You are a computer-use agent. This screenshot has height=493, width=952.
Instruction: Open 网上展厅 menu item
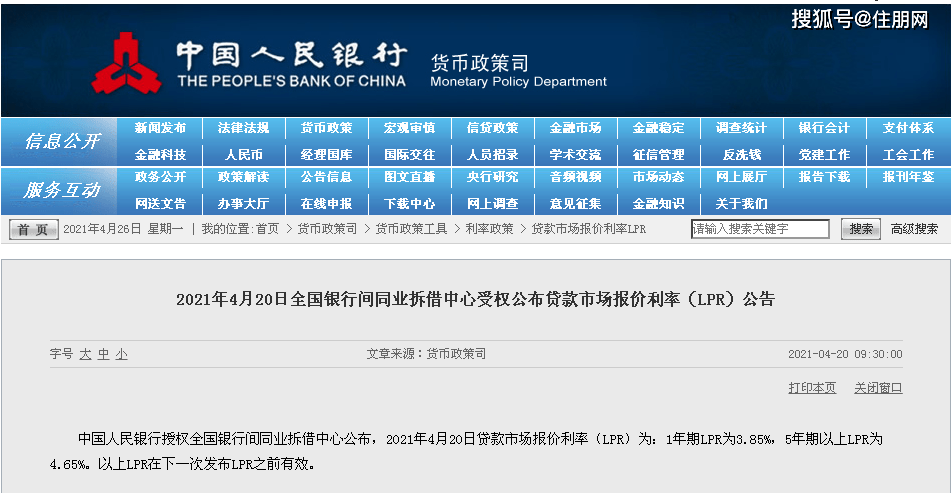741,177
